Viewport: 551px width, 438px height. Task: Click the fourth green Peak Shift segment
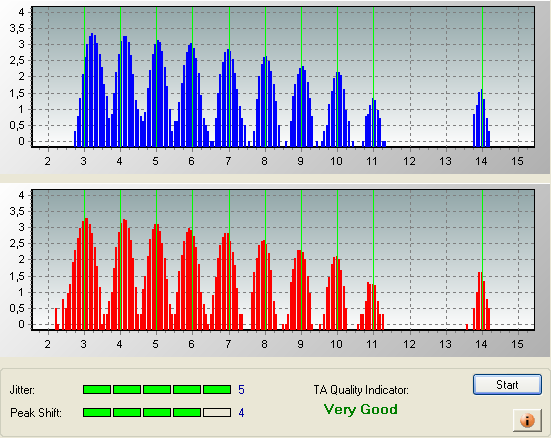[x=187, y=412]
